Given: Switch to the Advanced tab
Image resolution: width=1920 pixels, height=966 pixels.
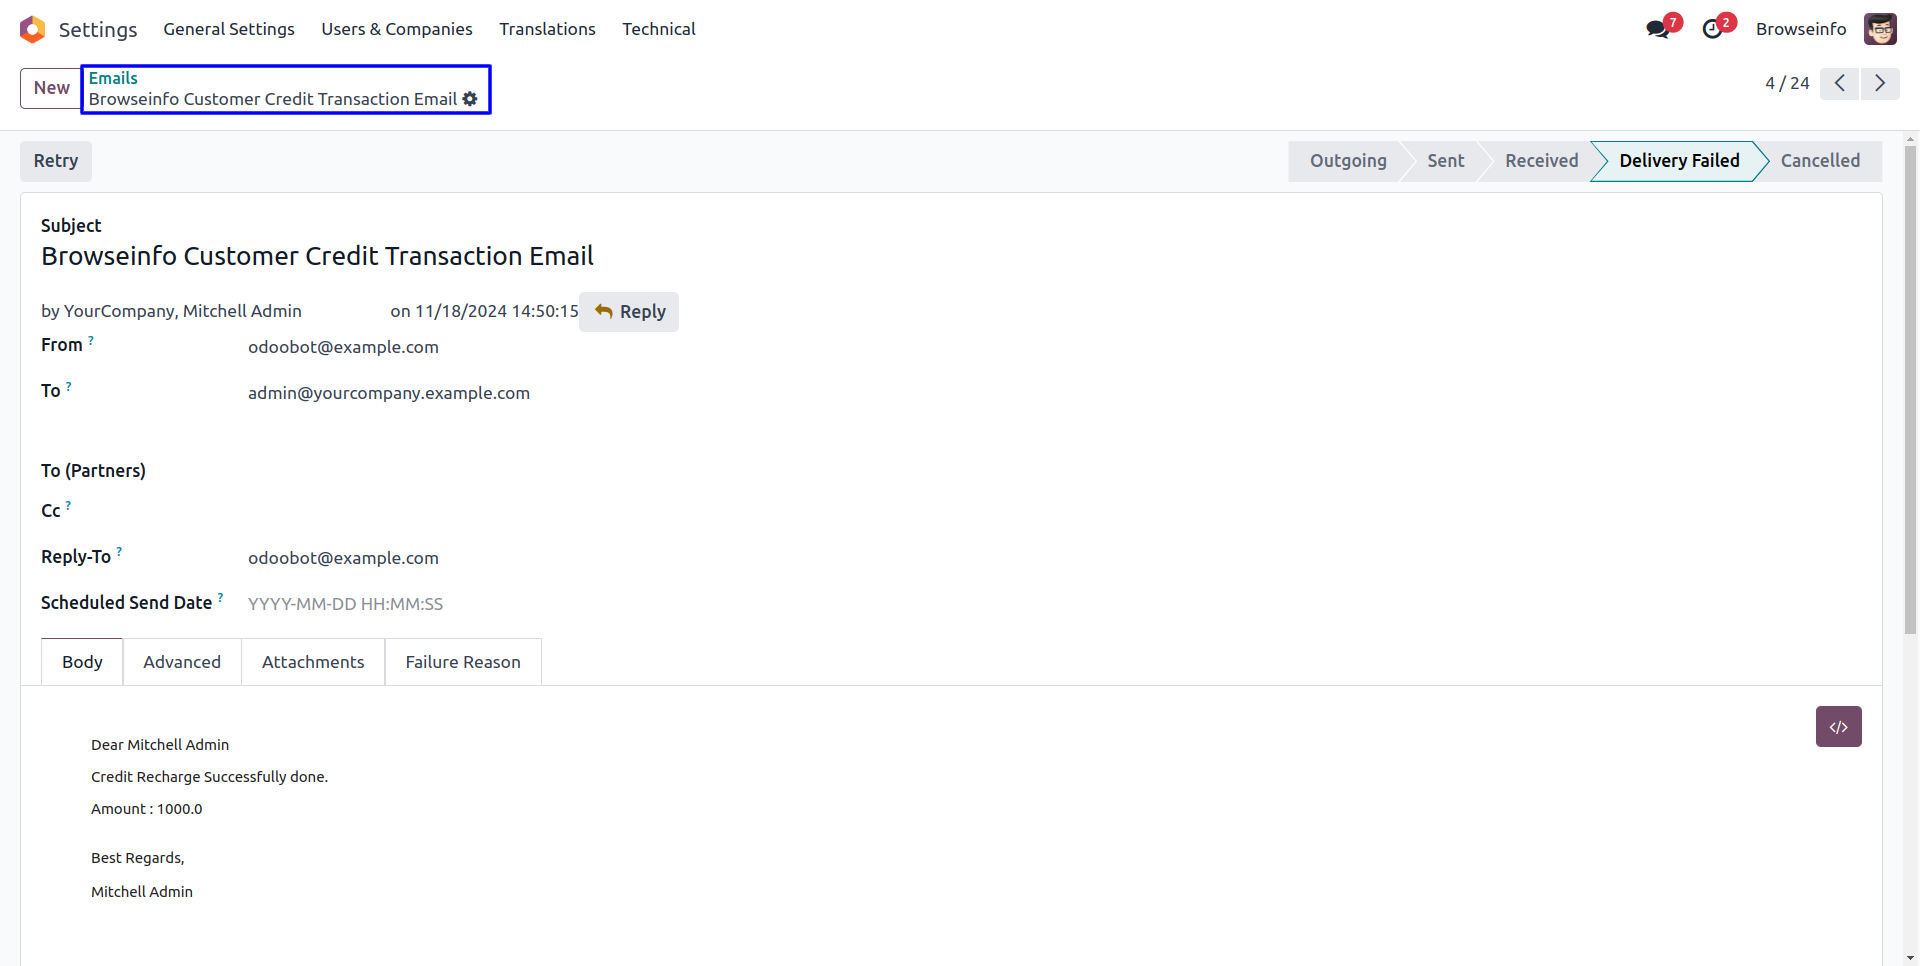Looking at the screenshot, I should (182, 662).
